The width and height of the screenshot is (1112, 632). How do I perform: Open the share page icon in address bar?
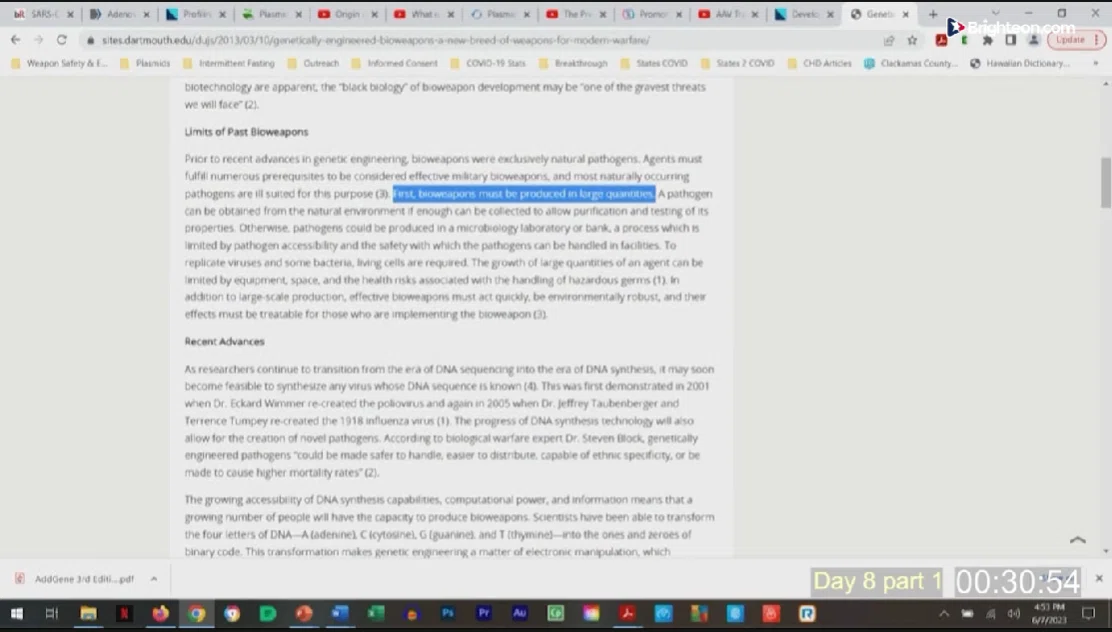[x=889, y=40]
